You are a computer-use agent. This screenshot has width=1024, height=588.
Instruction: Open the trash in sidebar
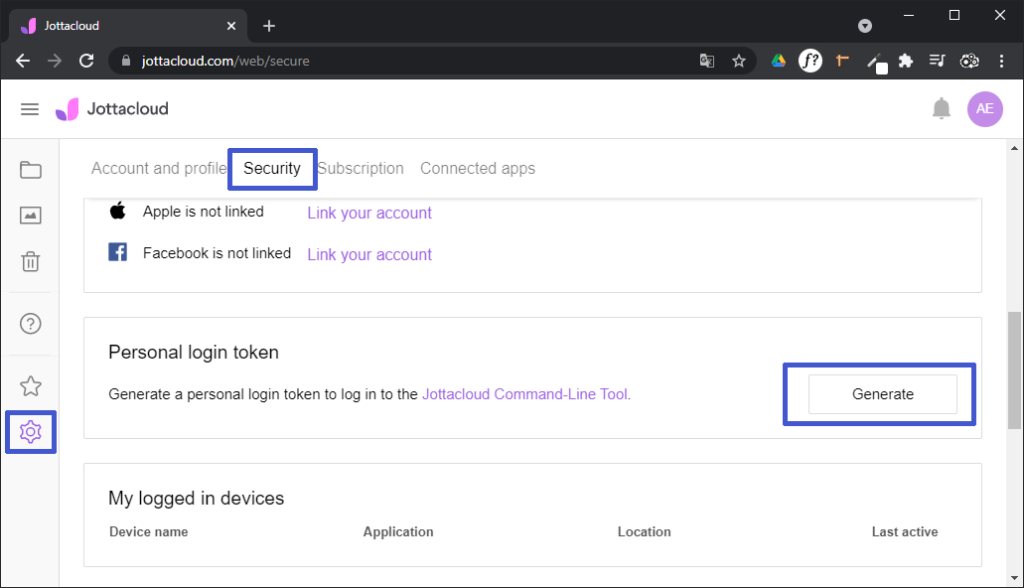click(x=31, y=261)
